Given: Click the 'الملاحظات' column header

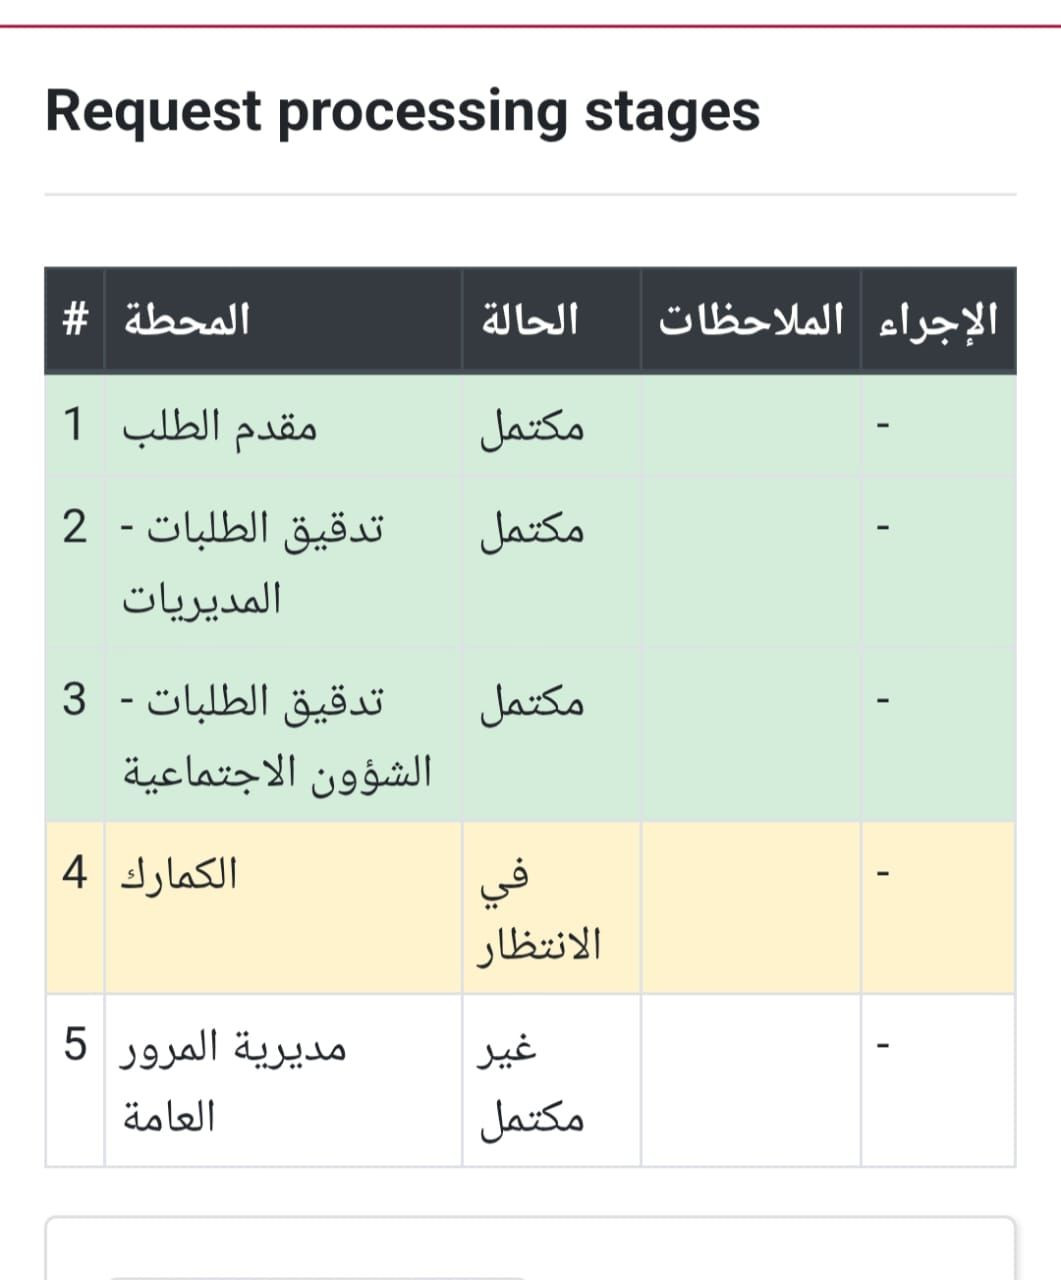Looking at the screenshot, I should click(x=751, y=320).
